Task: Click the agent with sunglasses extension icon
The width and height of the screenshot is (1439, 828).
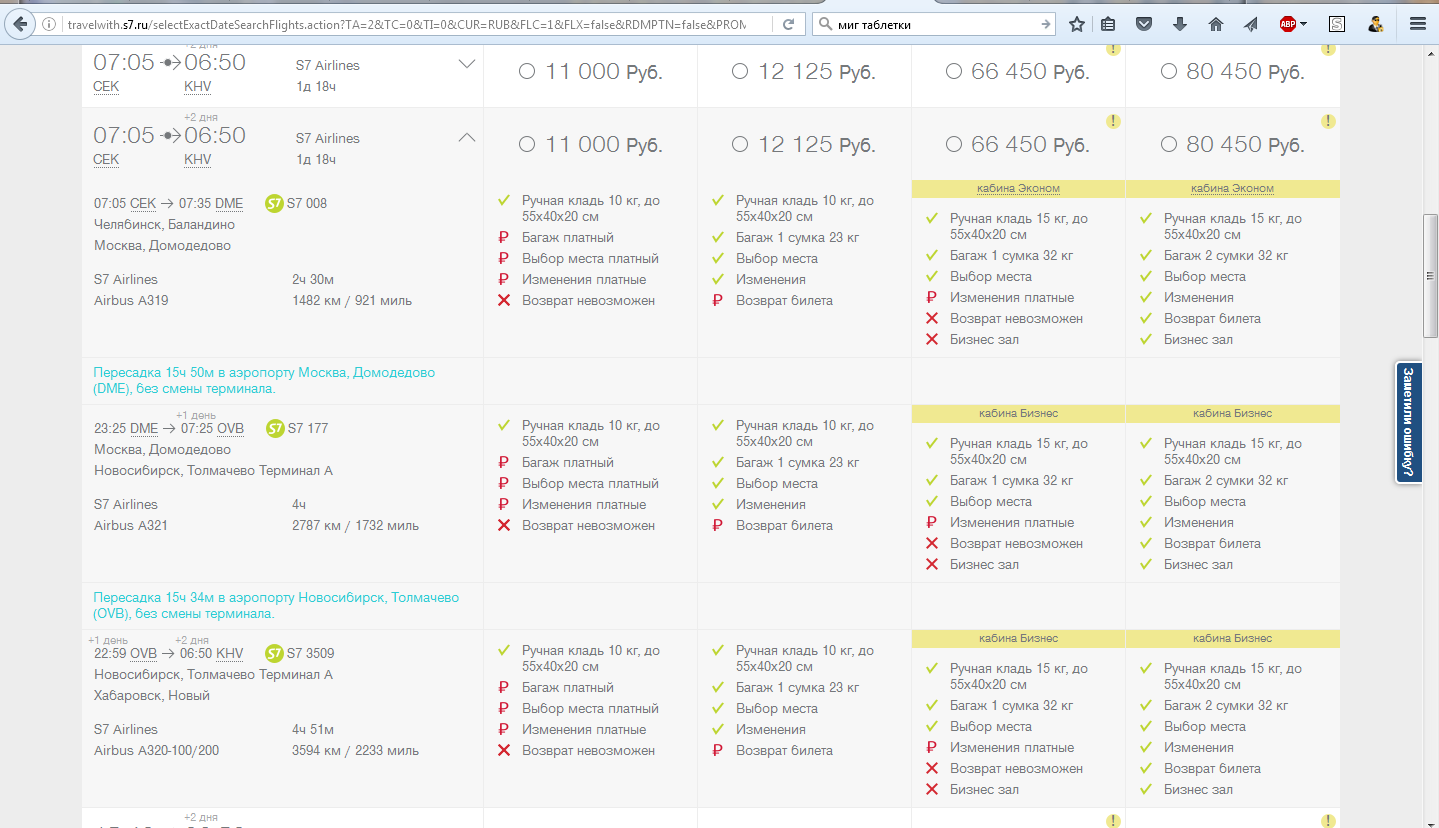Action: [x=1376, y=24]
